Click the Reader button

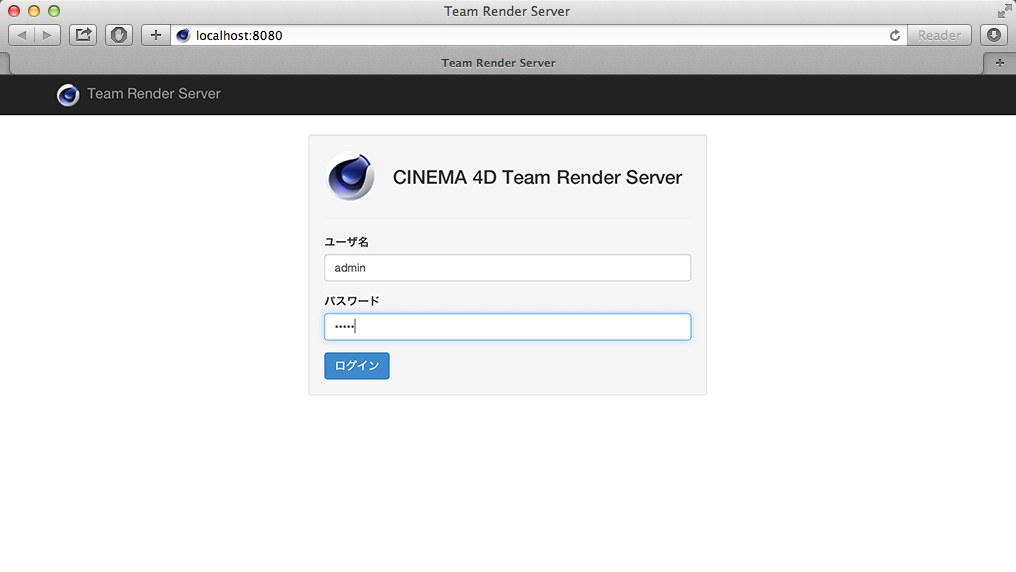[939, 35]
